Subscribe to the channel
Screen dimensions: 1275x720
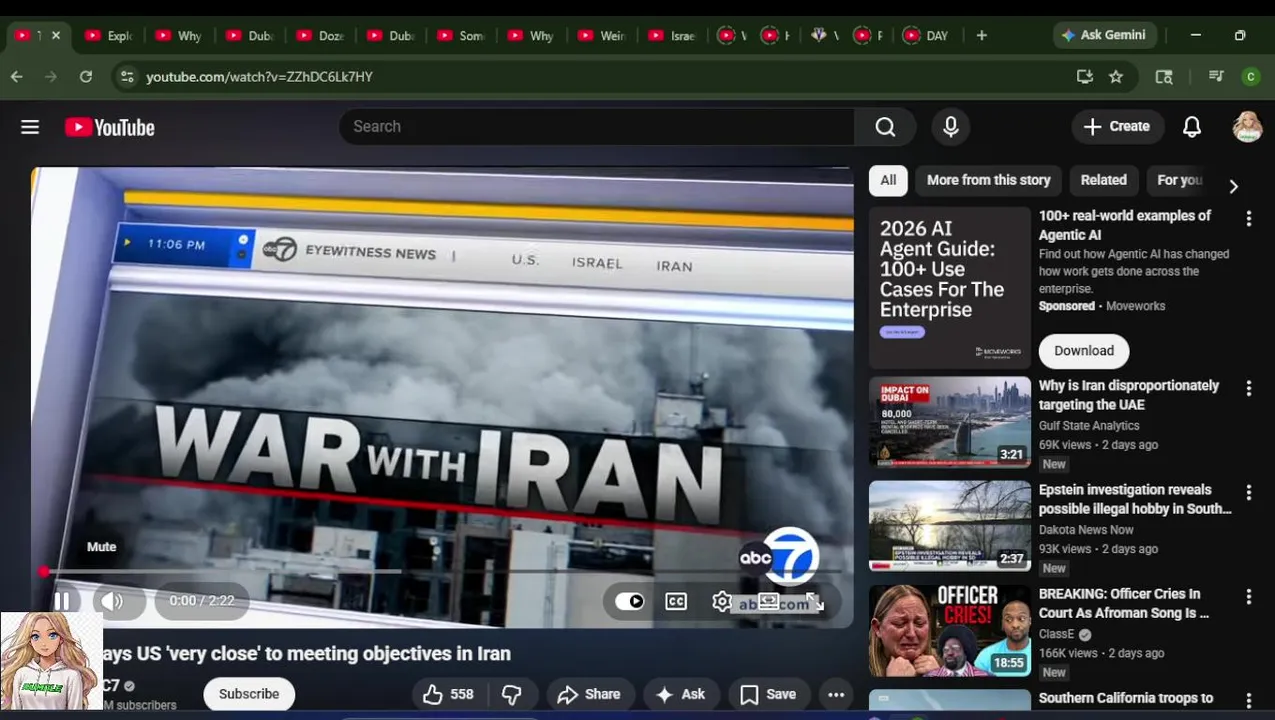249,694
